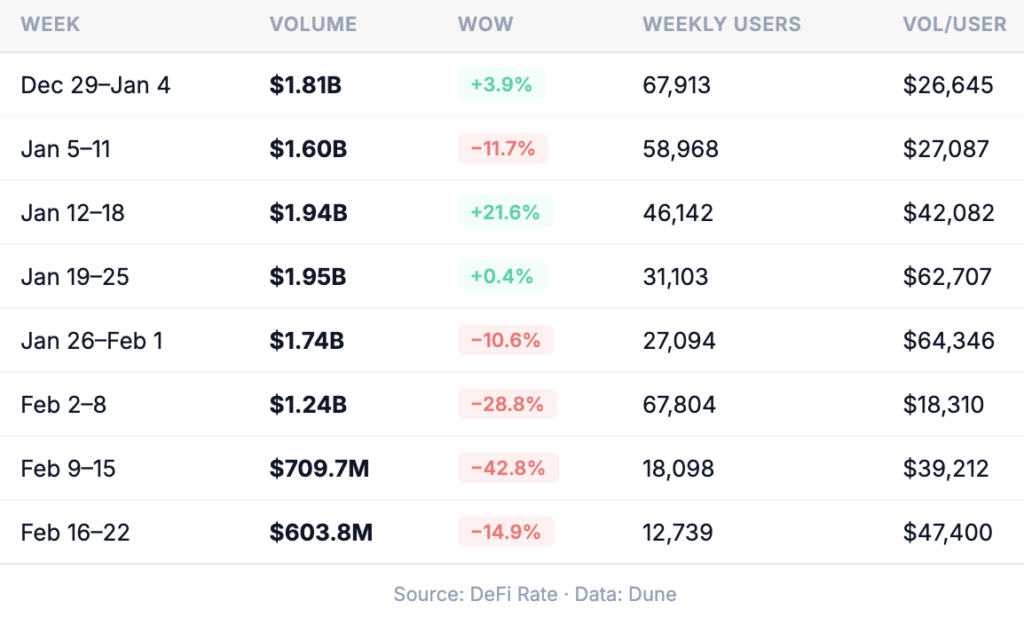Screen dimensions: 1024x625
Task: Select the +21.6% WoW badge
Action: (x=505, y=213)
